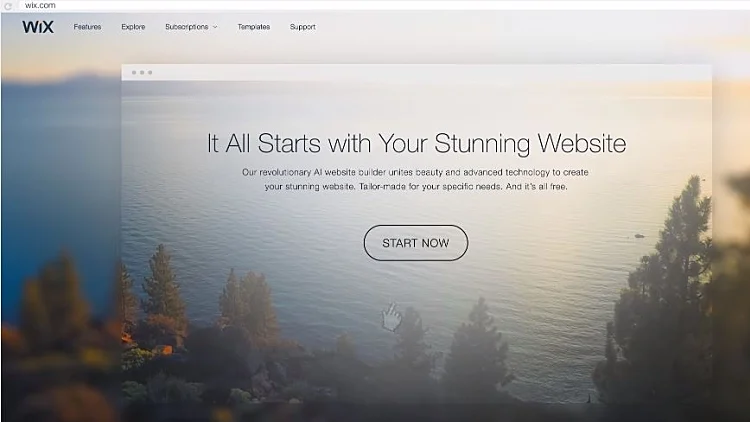Click the Wix logo
The height and width of the screenshot is (422, 750).
pyautogui.click(x=38, y=27)
